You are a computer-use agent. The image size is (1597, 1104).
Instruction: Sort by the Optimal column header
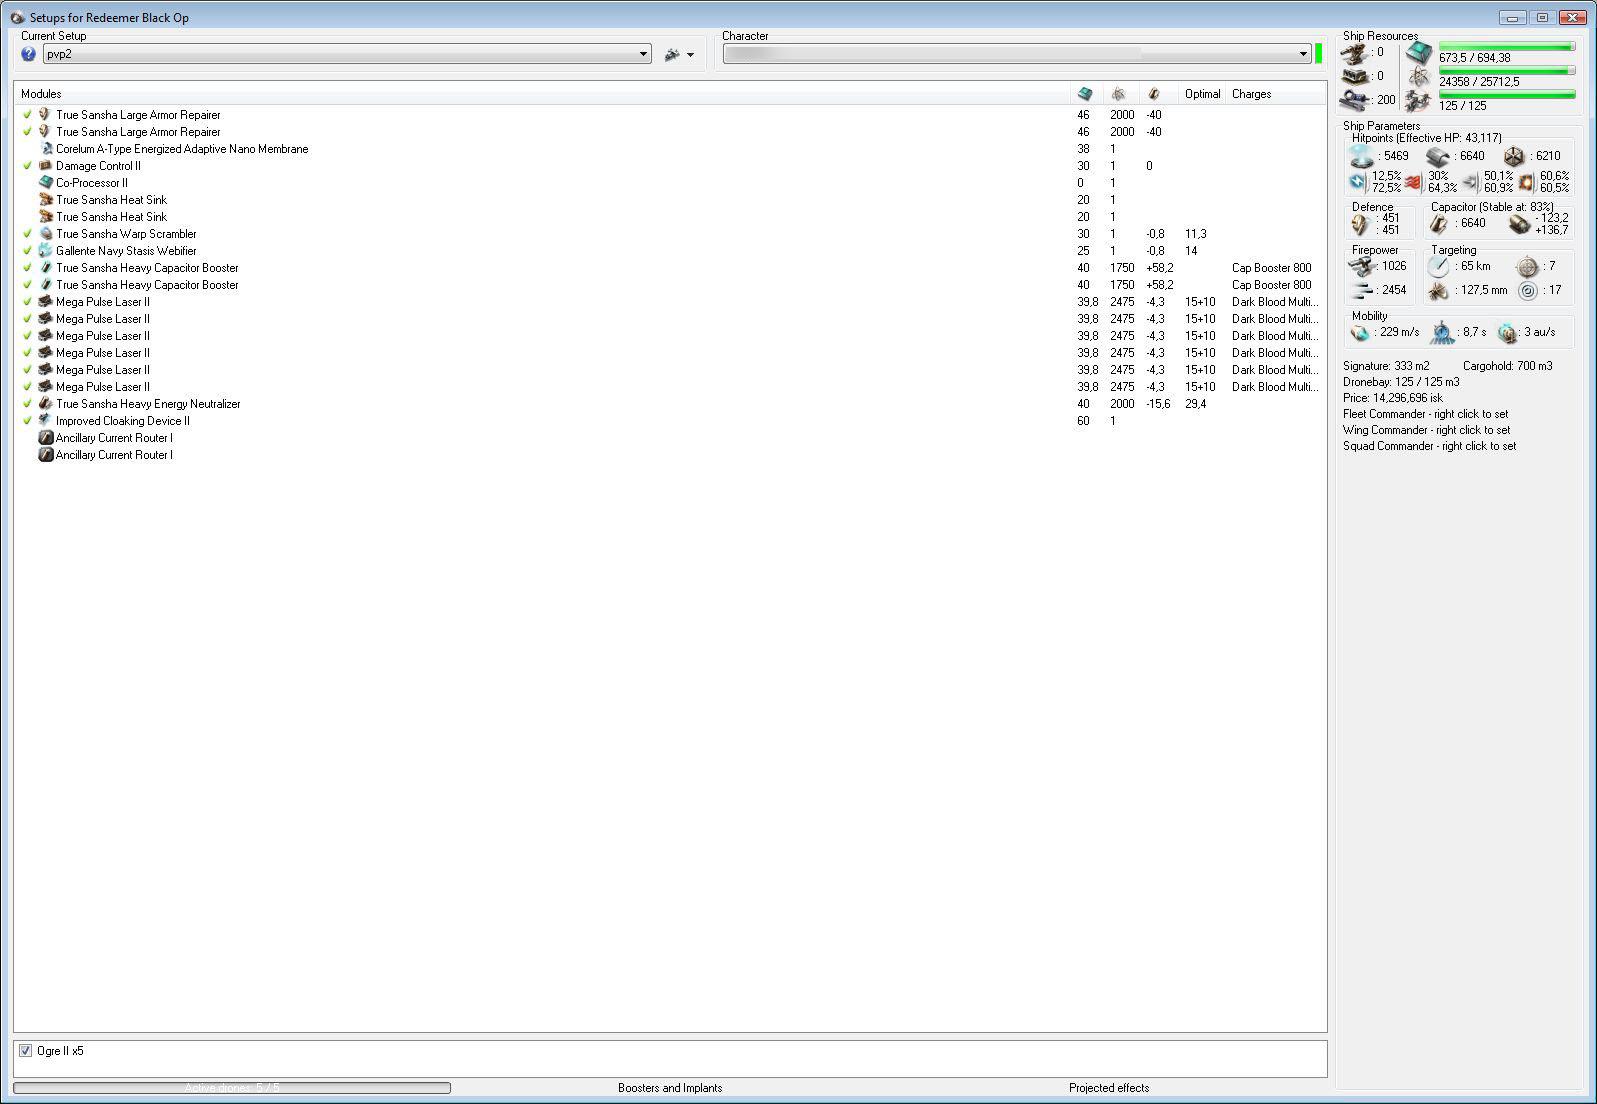coord(1203,94)
